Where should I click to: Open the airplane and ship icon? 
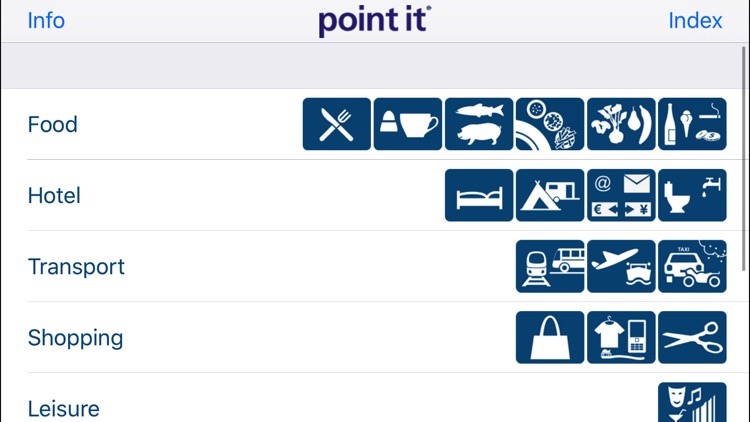(x=621, y=267)
